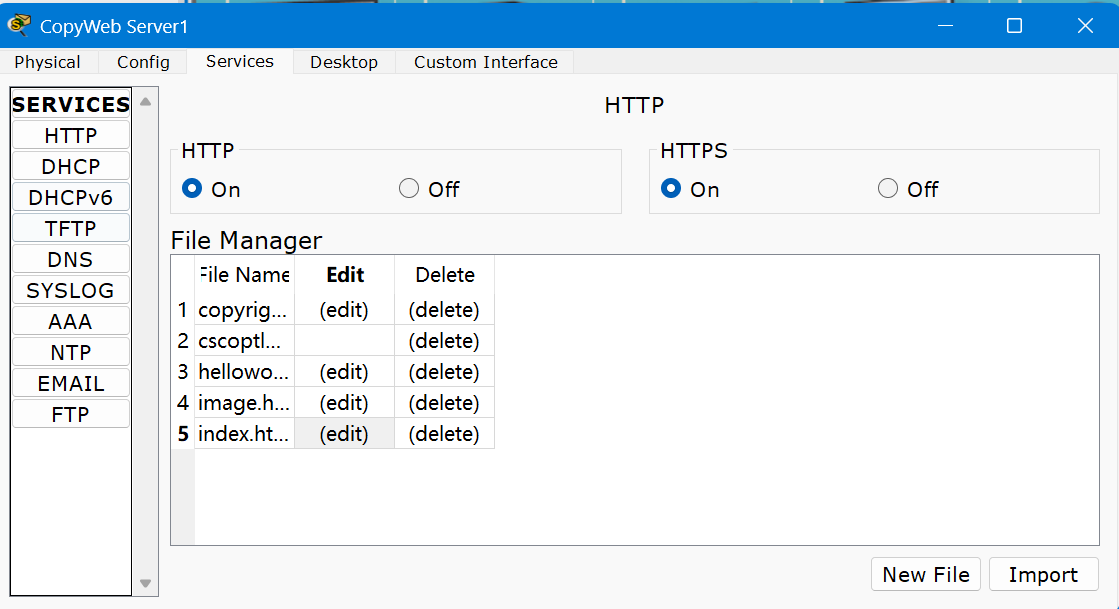Select DHCP in the services list

click(71, 166)
